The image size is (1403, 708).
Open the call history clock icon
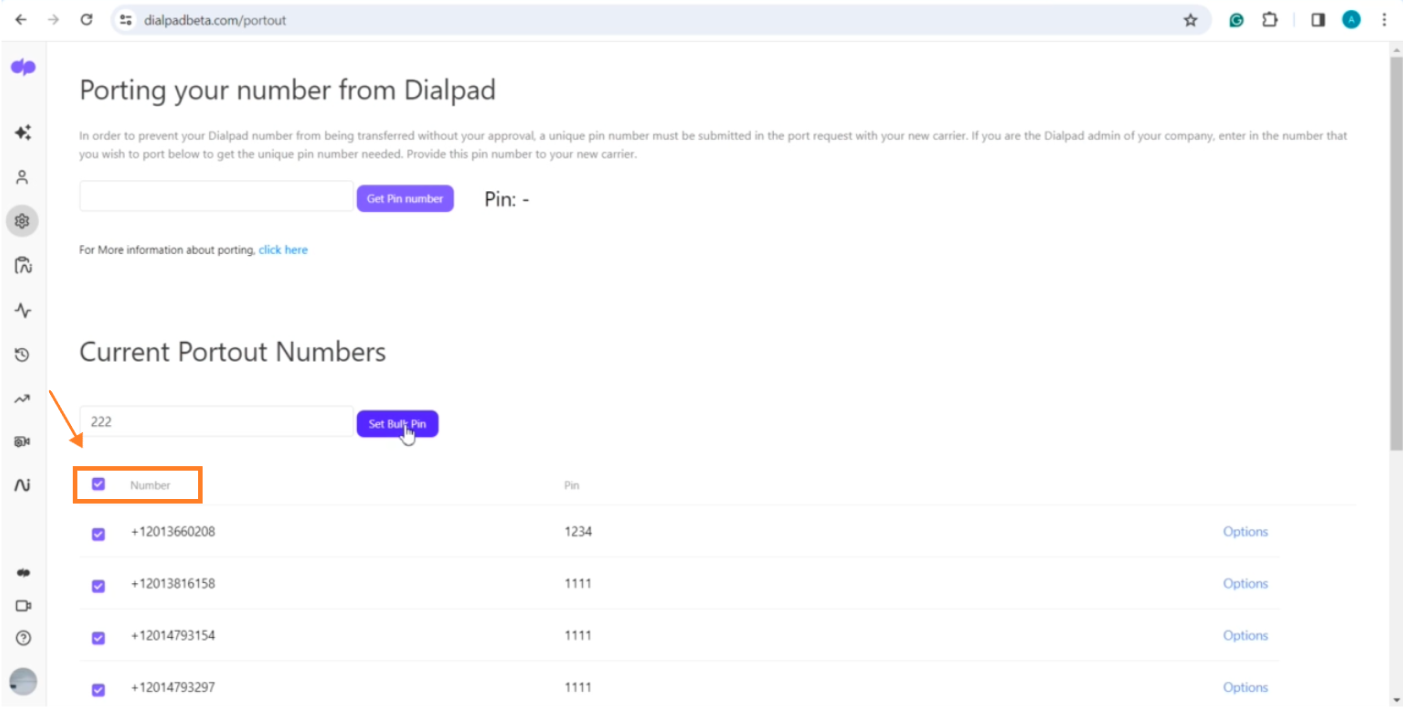coord(22,354)
